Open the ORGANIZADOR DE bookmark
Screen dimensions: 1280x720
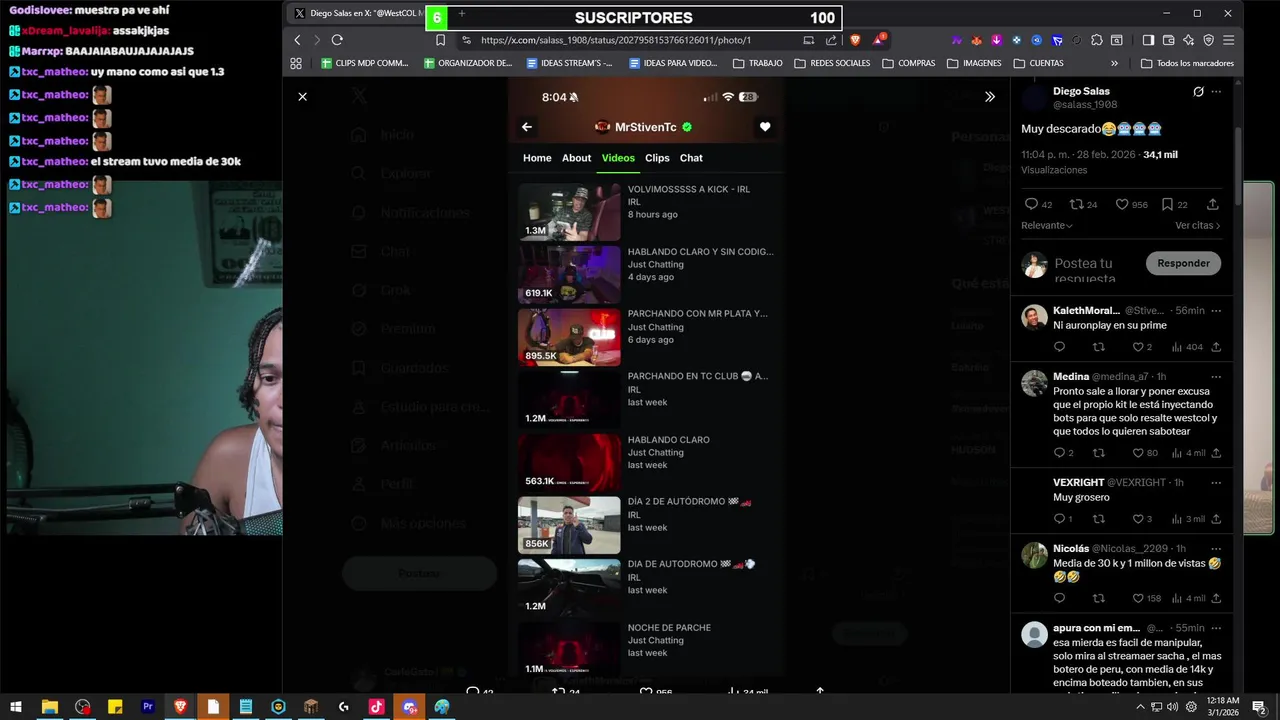(468, 63)
